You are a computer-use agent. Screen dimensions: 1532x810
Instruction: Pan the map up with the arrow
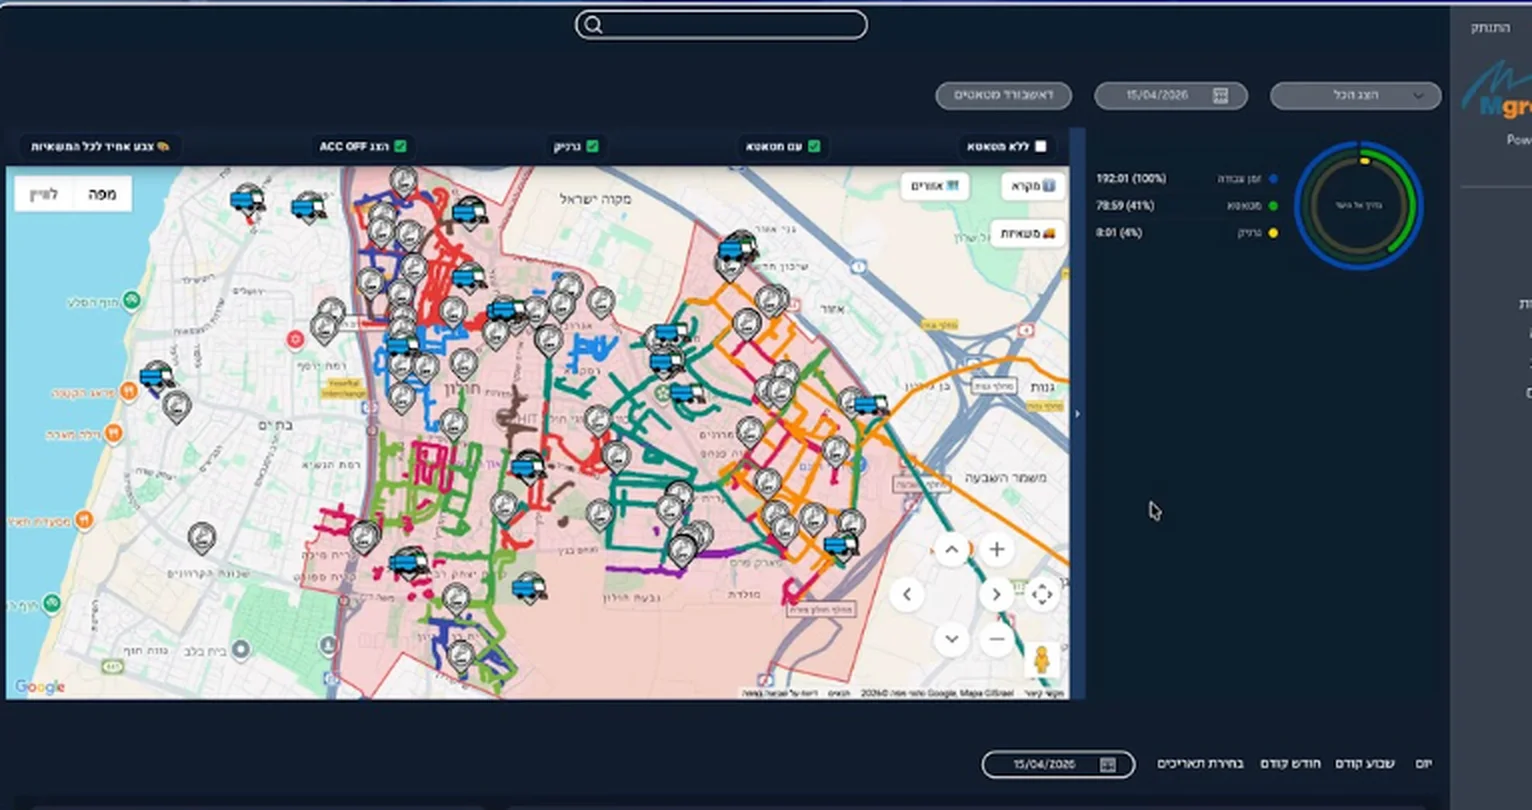pyautogui.click(x=951, y=549)
